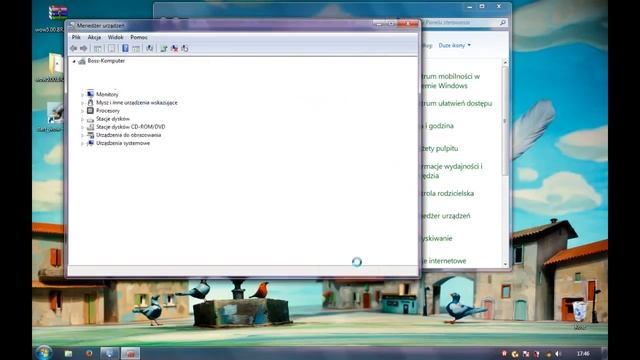Select the Urządzenia systemowe label
640x360 pixels.
pos(123,143)
